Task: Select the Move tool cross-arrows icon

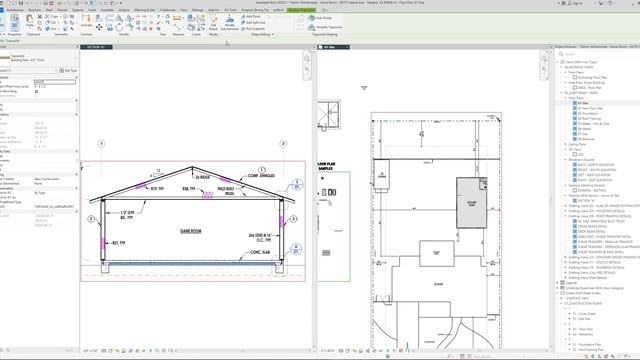Action: 99,27
